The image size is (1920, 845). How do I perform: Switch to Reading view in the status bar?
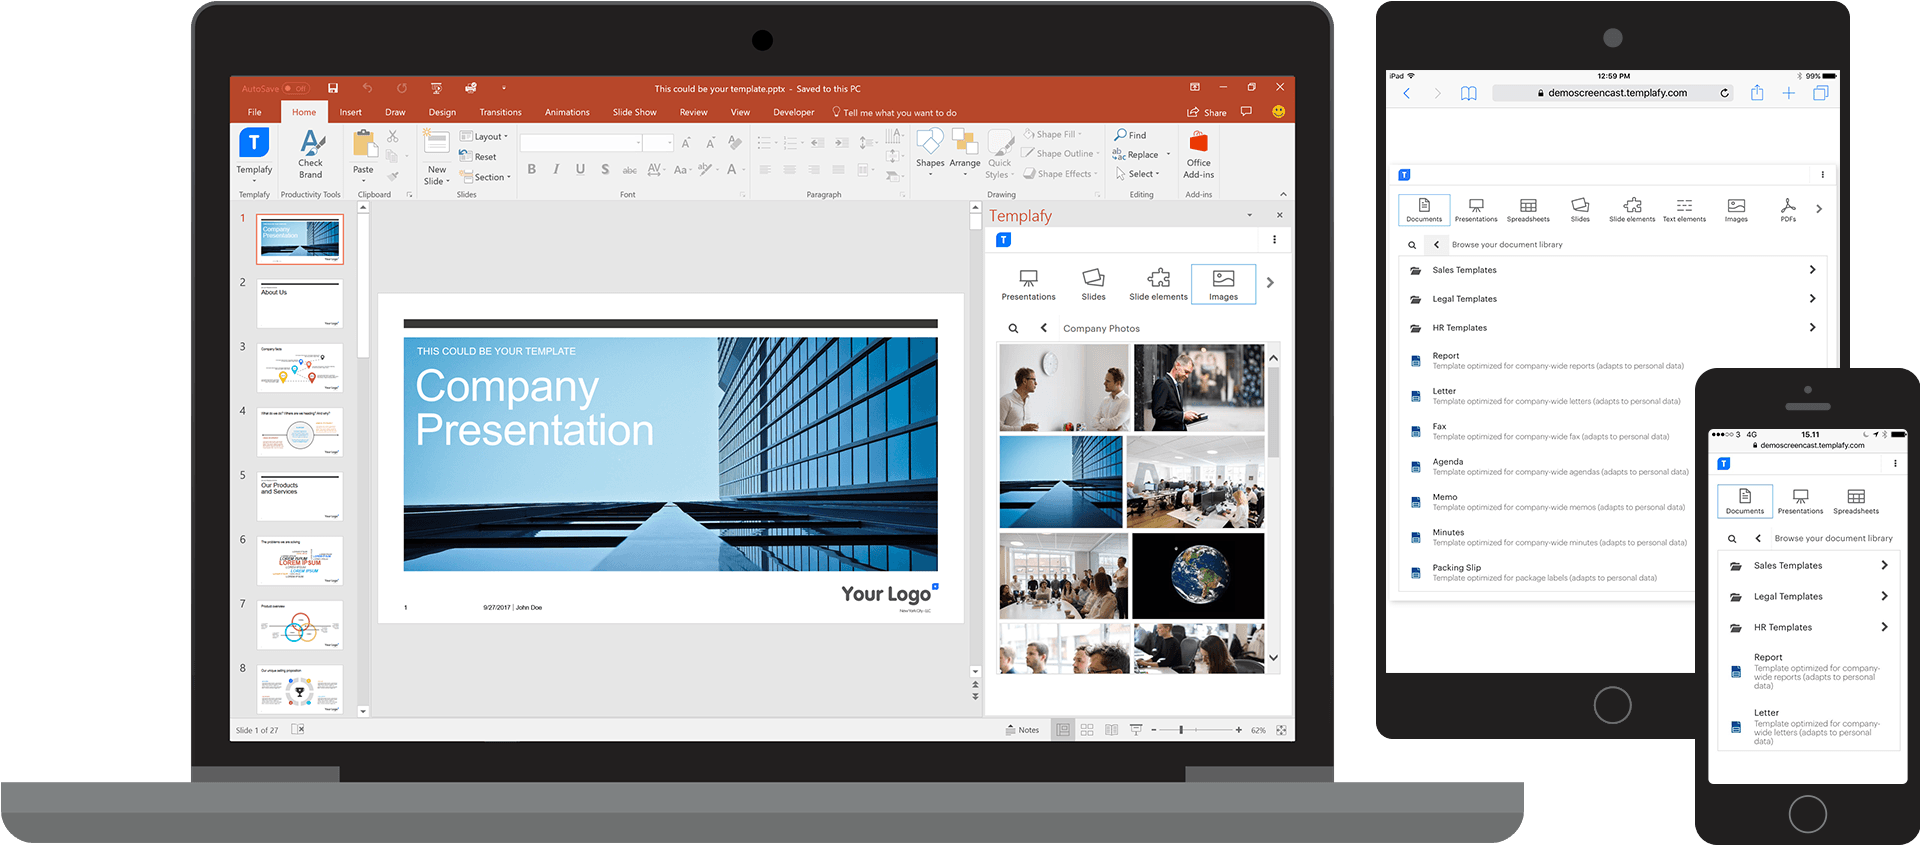[1111, 730]
